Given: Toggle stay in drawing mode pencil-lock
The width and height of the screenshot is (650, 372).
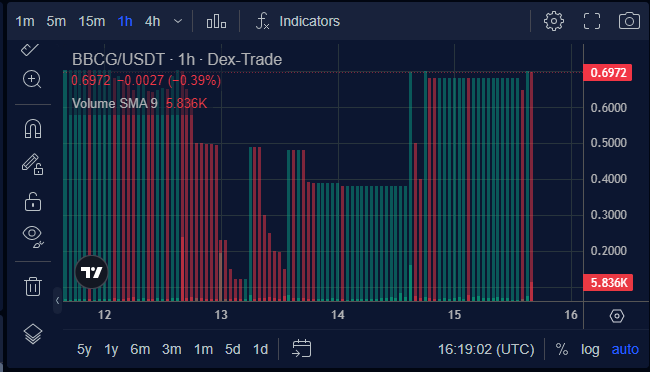Looking at the screenshot, I should tap(32, 164).
